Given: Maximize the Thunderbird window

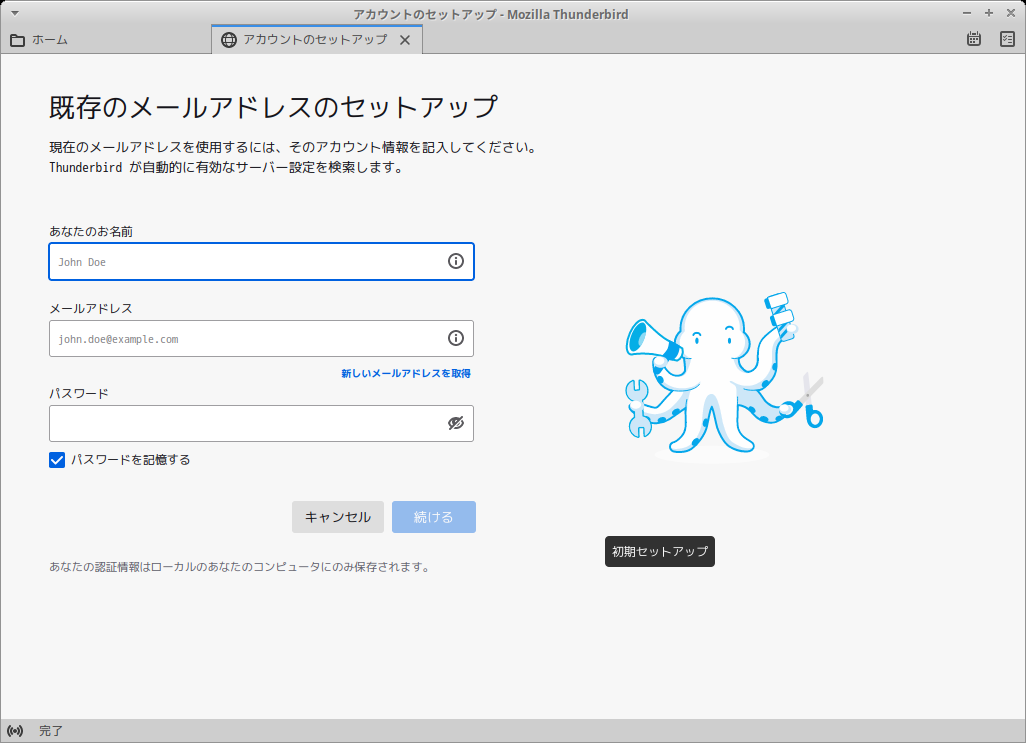Looking at the screenshot, I should (x=989, y=13).
